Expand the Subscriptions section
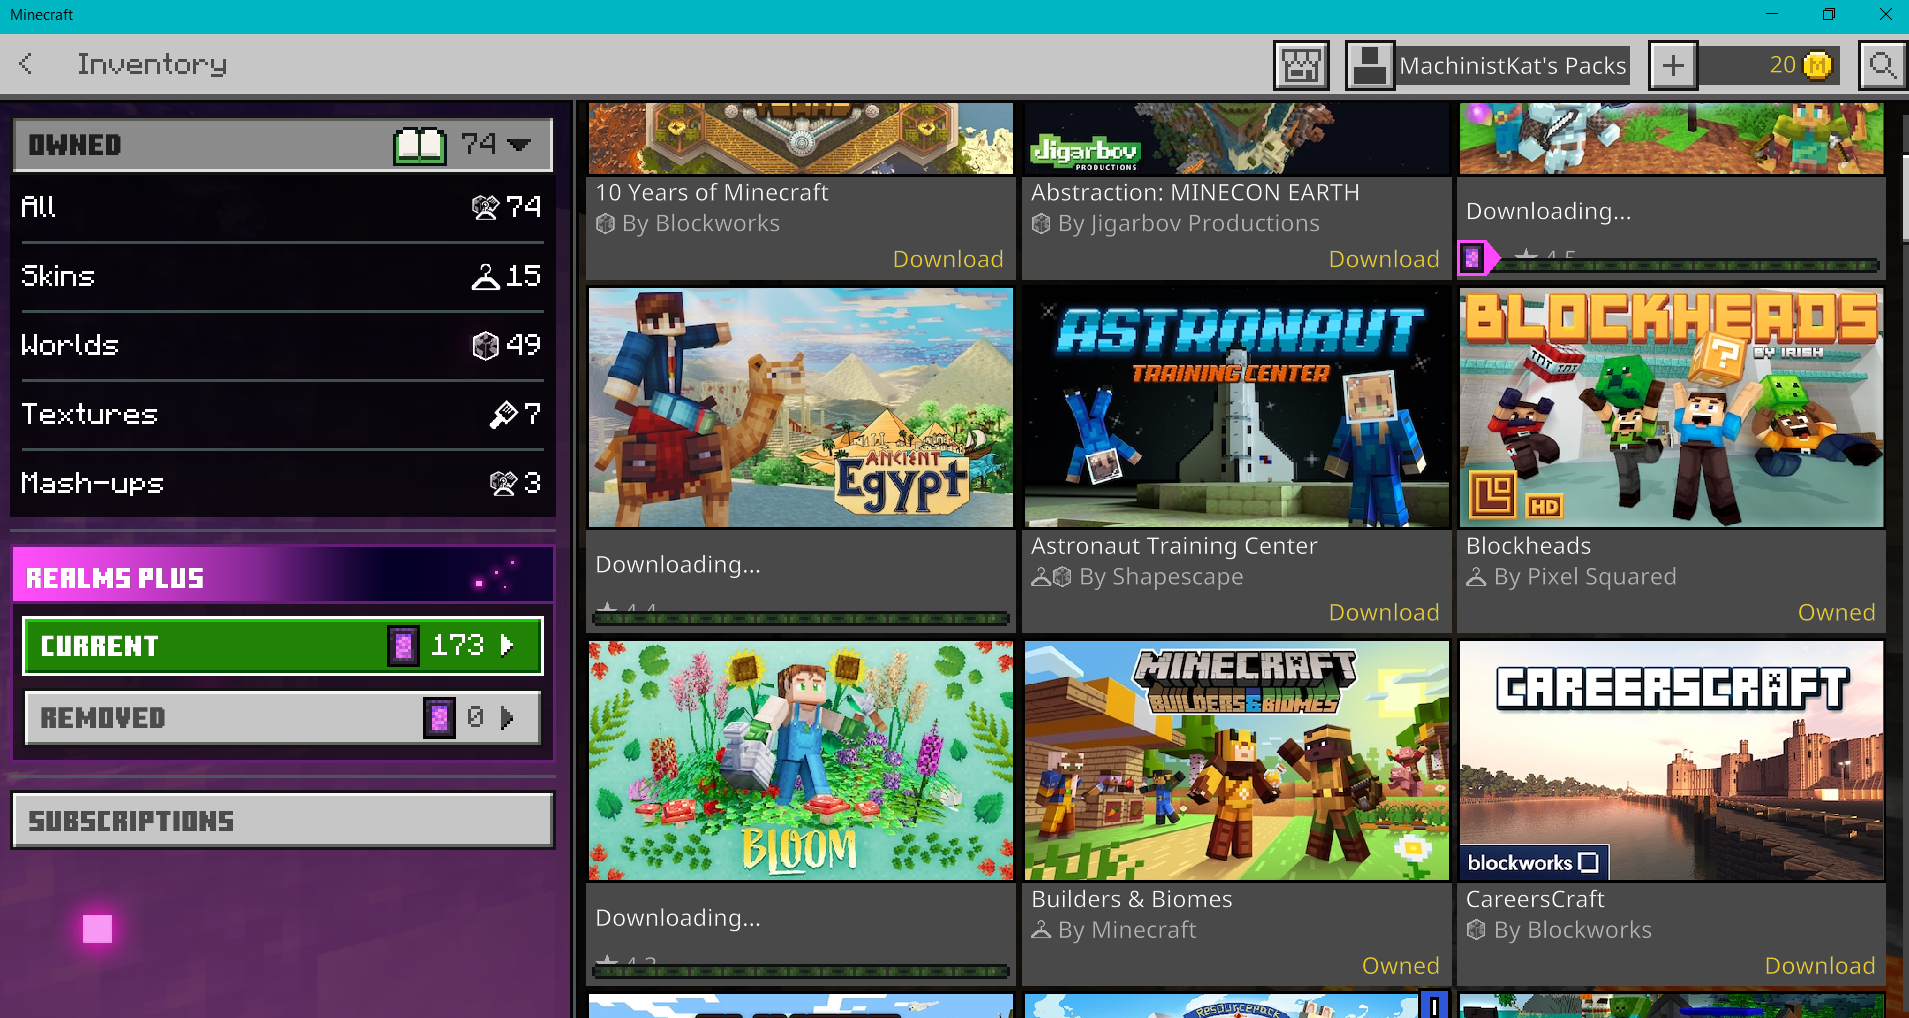 [283, 821]
